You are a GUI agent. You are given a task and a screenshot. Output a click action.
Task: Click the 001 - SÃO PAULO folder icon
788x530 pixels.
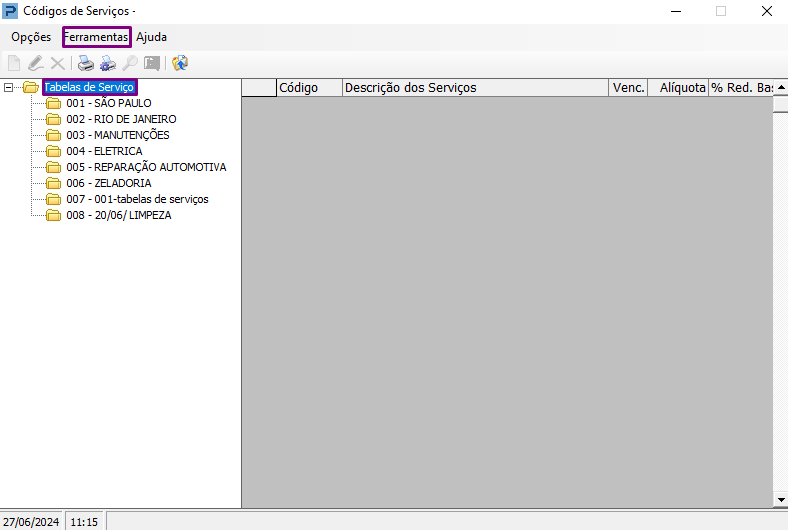pos(53,103)
